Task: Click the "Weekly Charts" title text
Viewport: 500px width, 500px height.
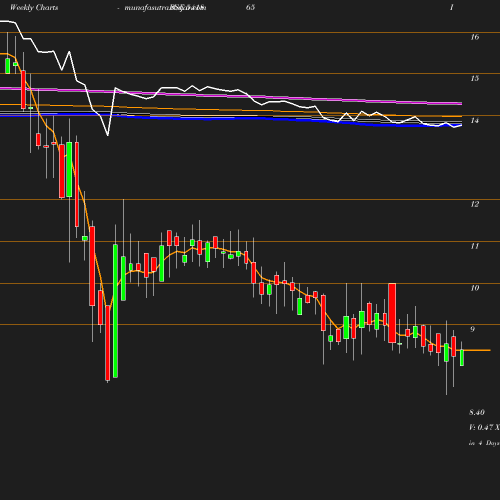Action: tap(34, 7)
